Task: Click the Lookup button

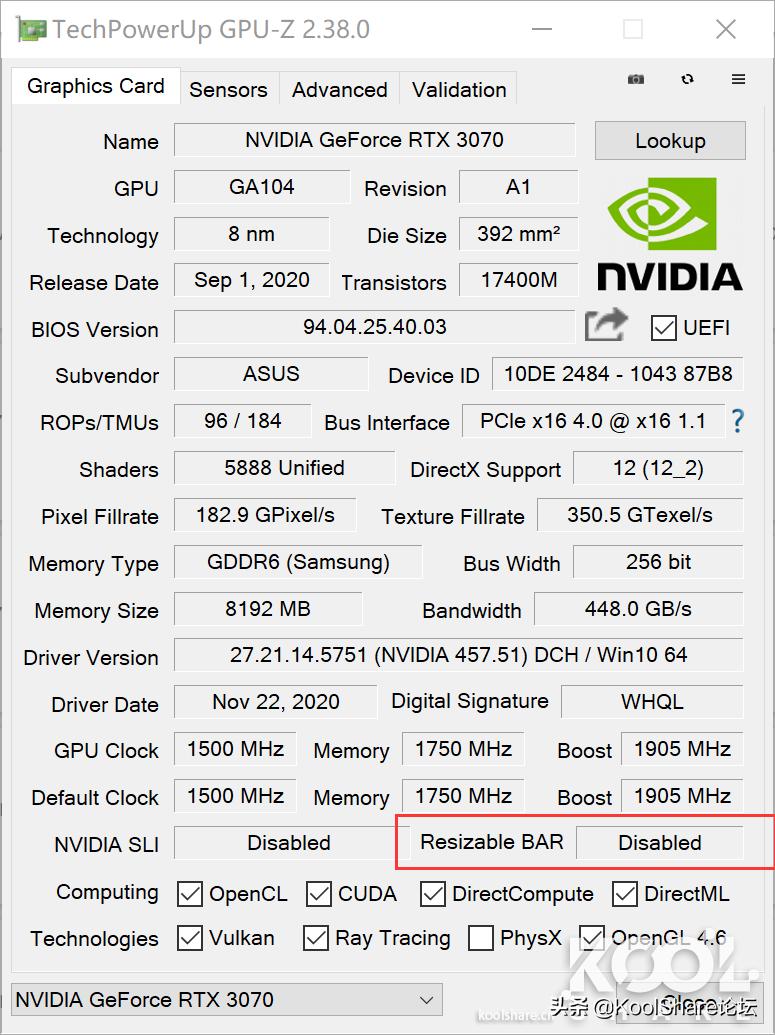Action: point(670,141)
